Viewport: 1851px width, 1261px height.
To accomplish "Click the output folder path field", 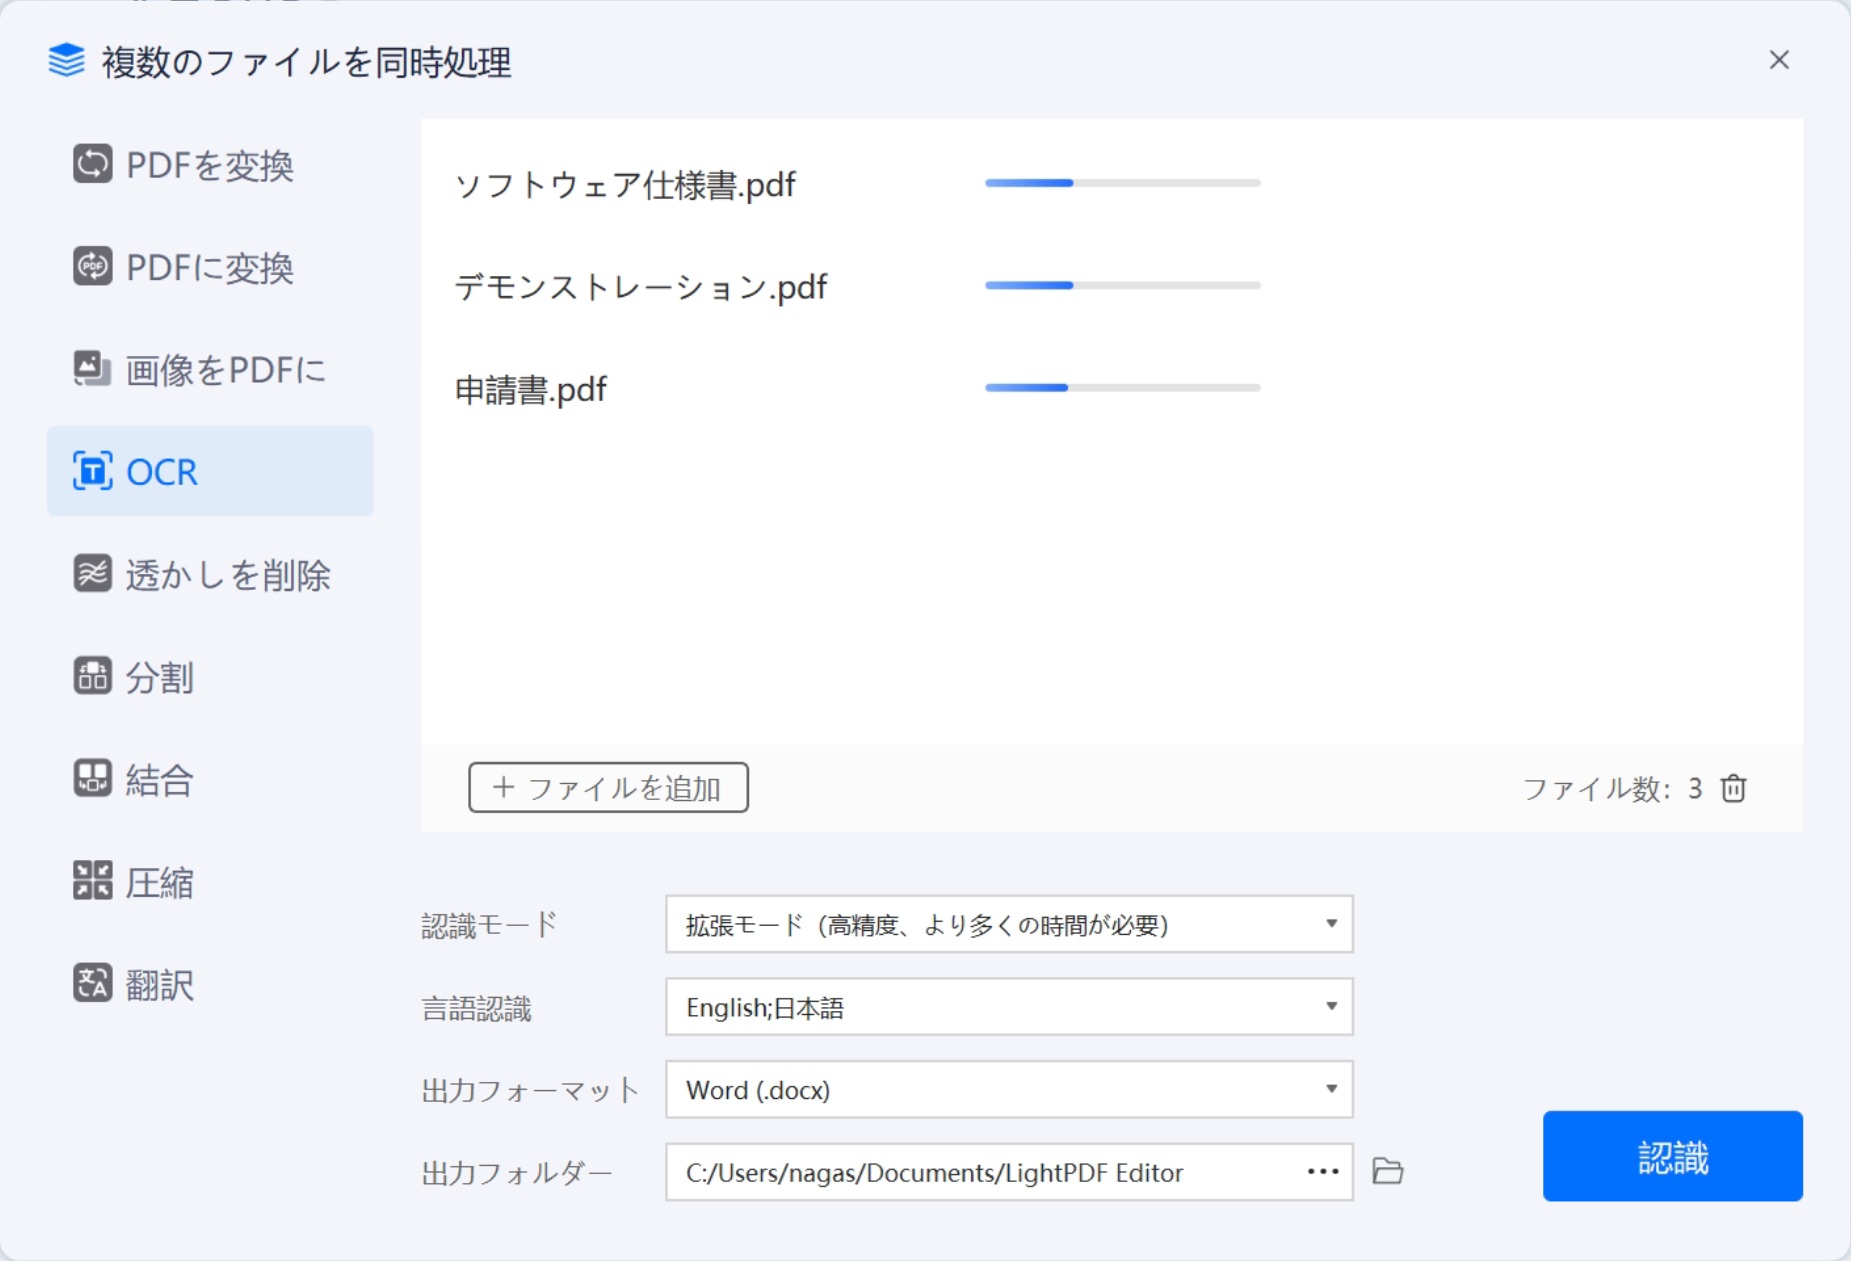I will coord(980,1172).
